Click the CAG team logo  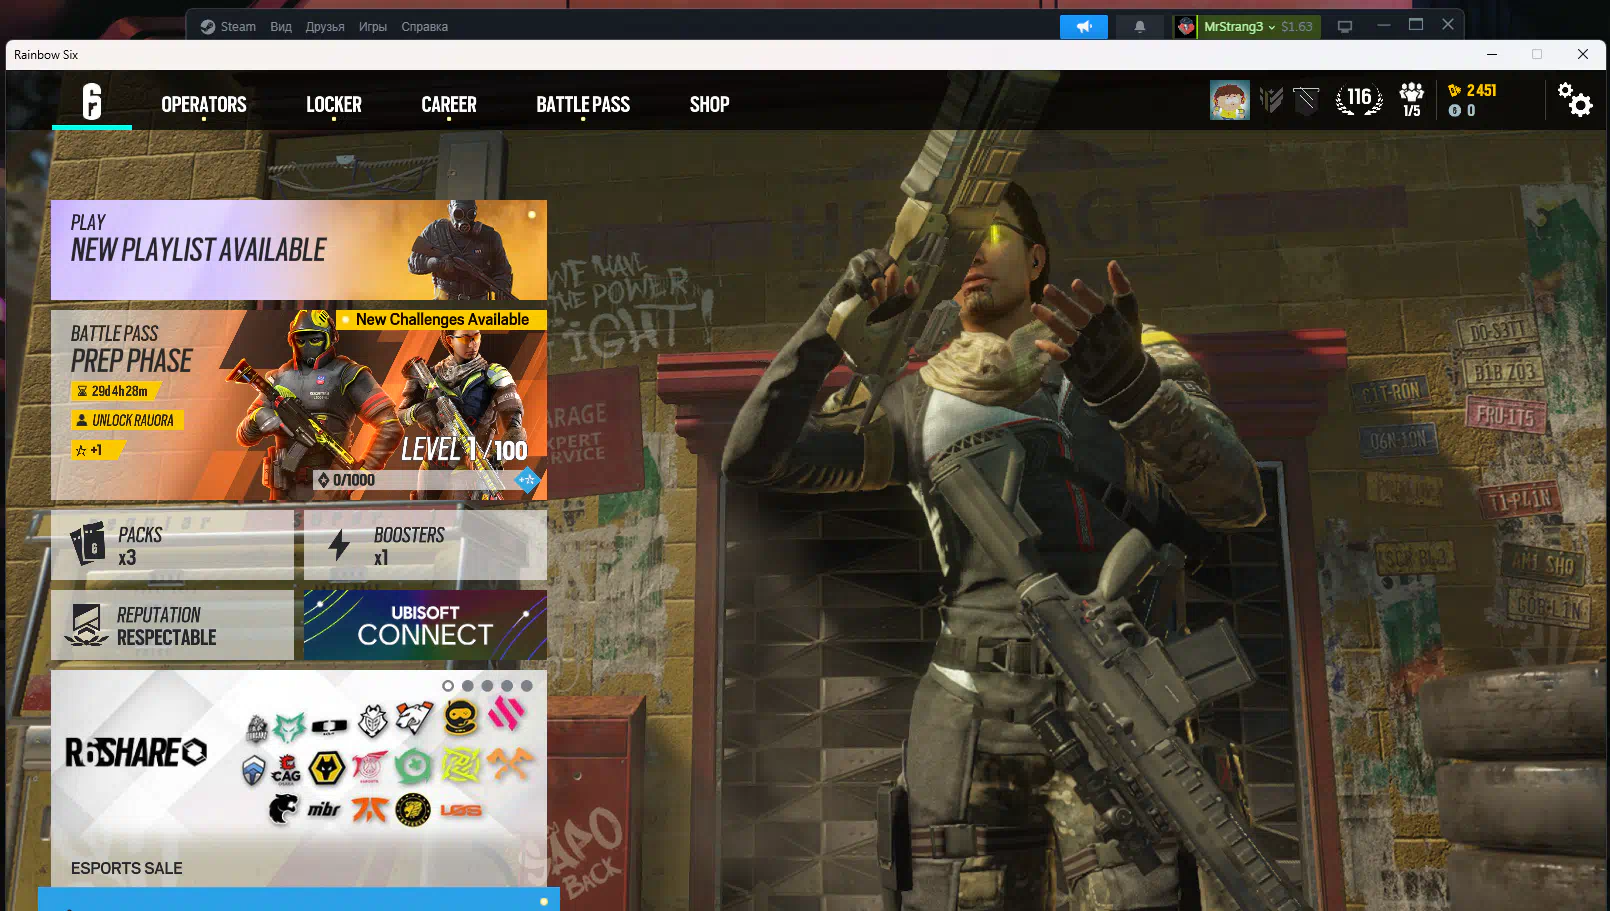coord(286,770)
